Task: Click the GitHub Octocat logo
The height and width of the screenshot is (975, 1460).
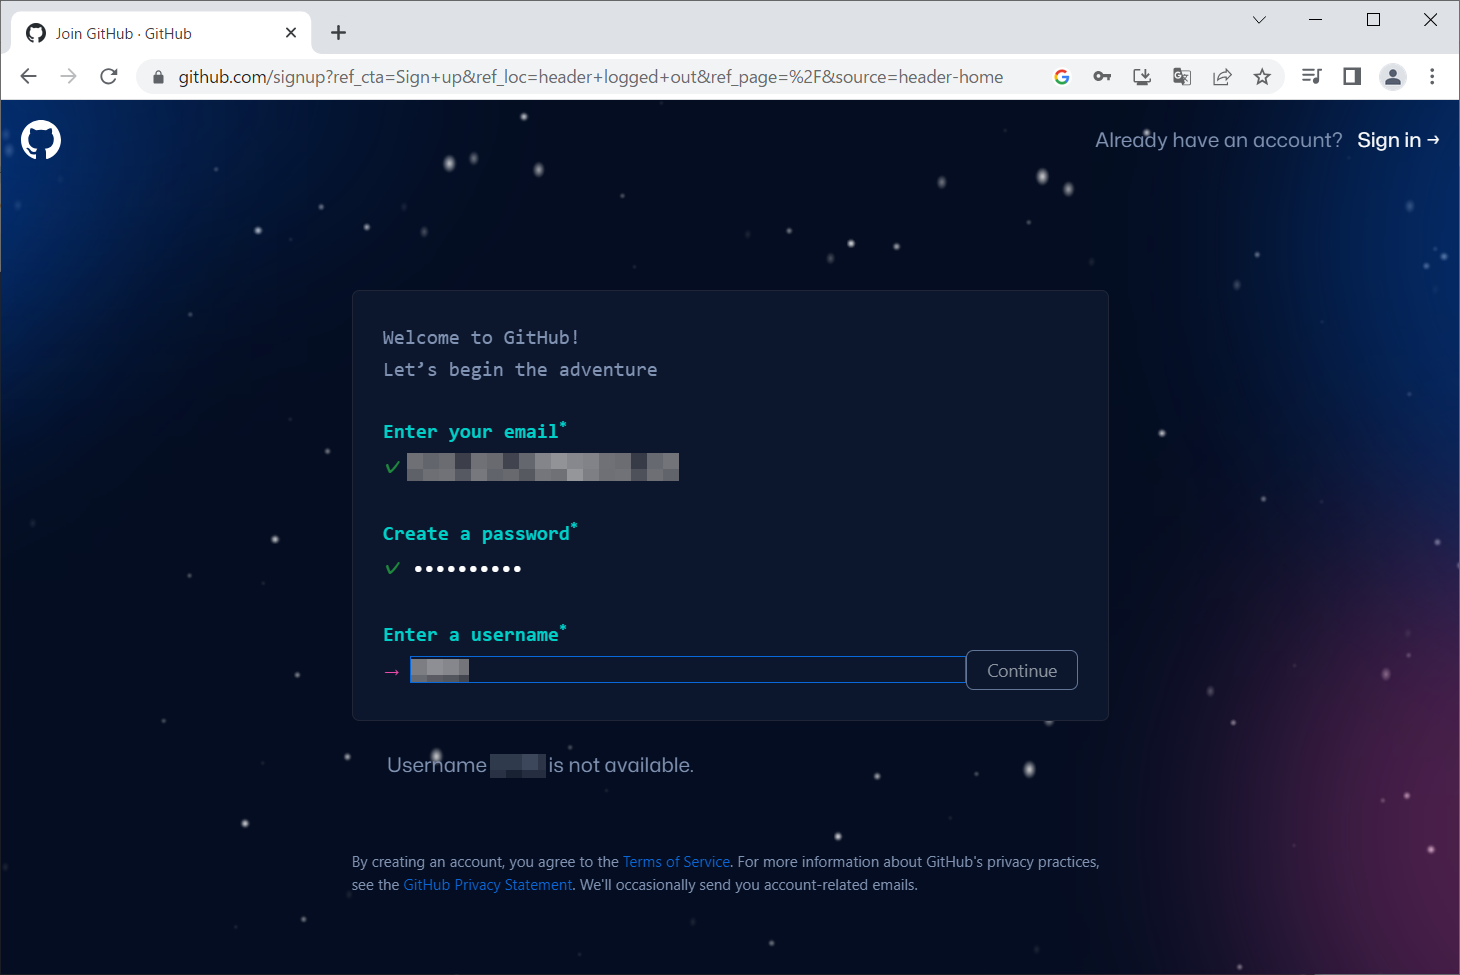Action: [x=41, y=140]
